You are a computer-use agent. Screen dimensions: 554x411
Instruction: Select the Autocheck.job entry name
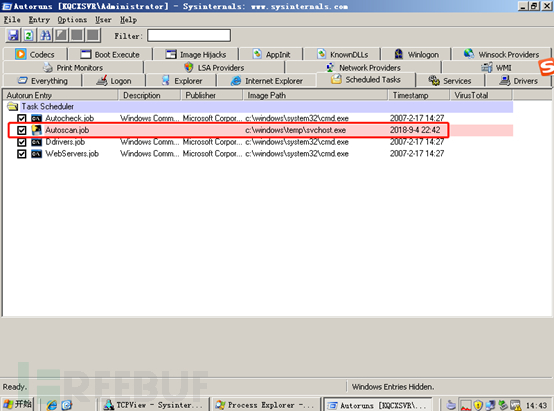[70, 118]
